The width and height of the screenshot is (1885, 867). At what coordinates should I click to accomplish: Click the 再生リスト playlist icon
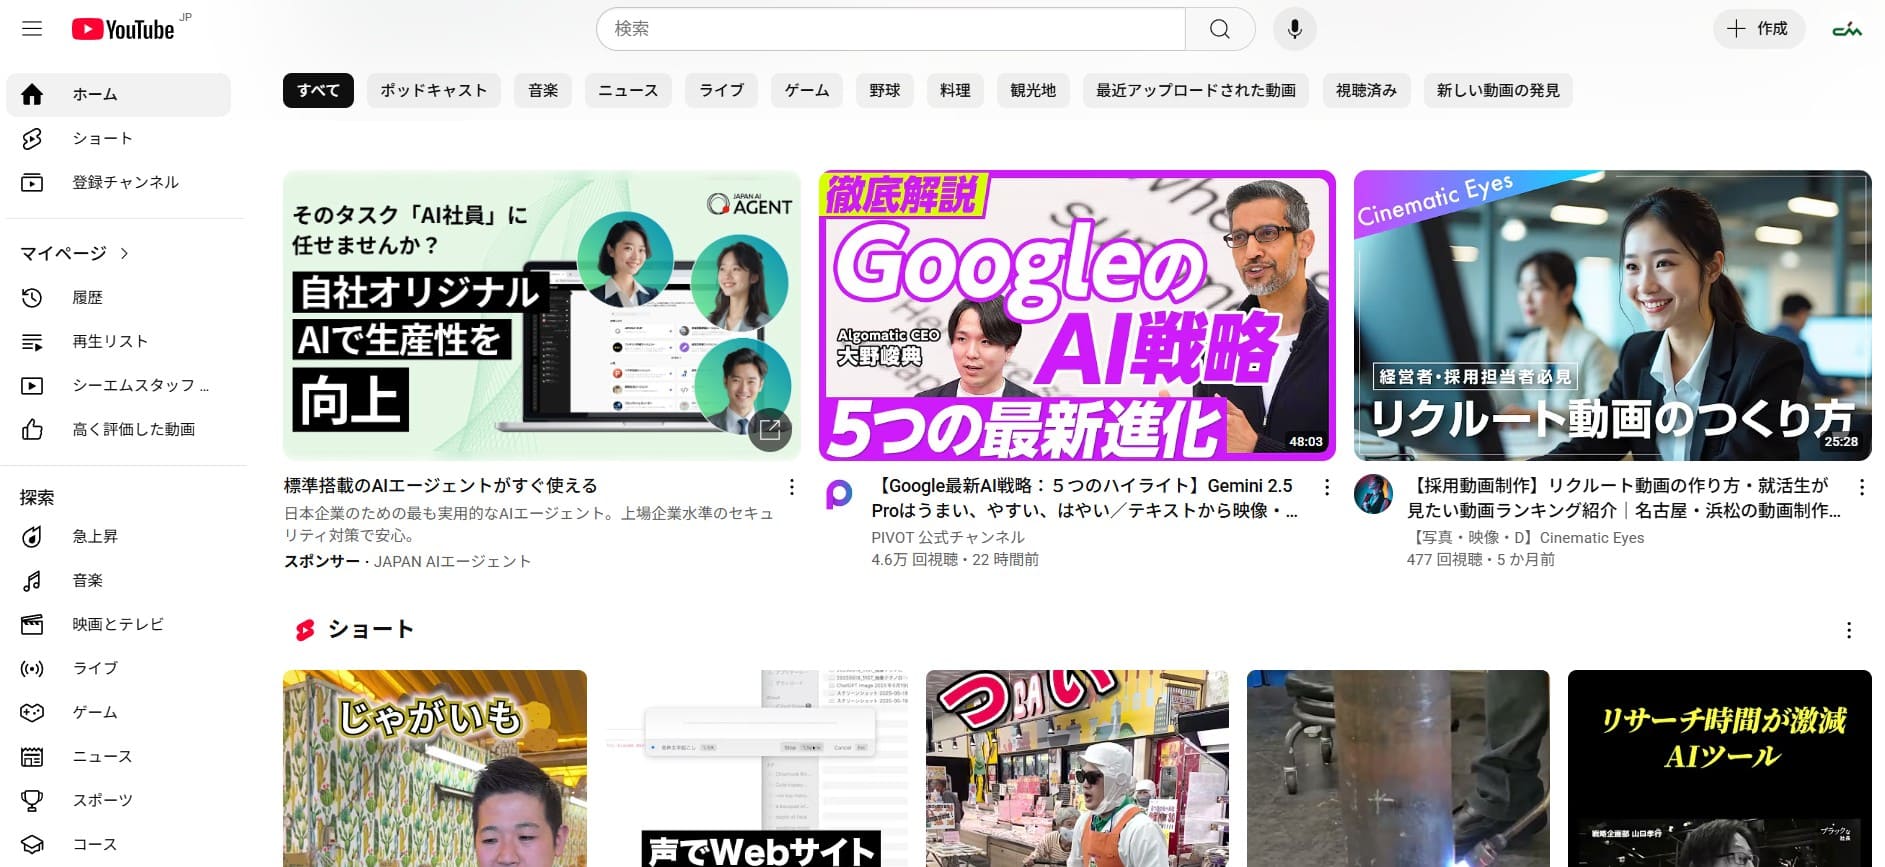tap(32, 341)
